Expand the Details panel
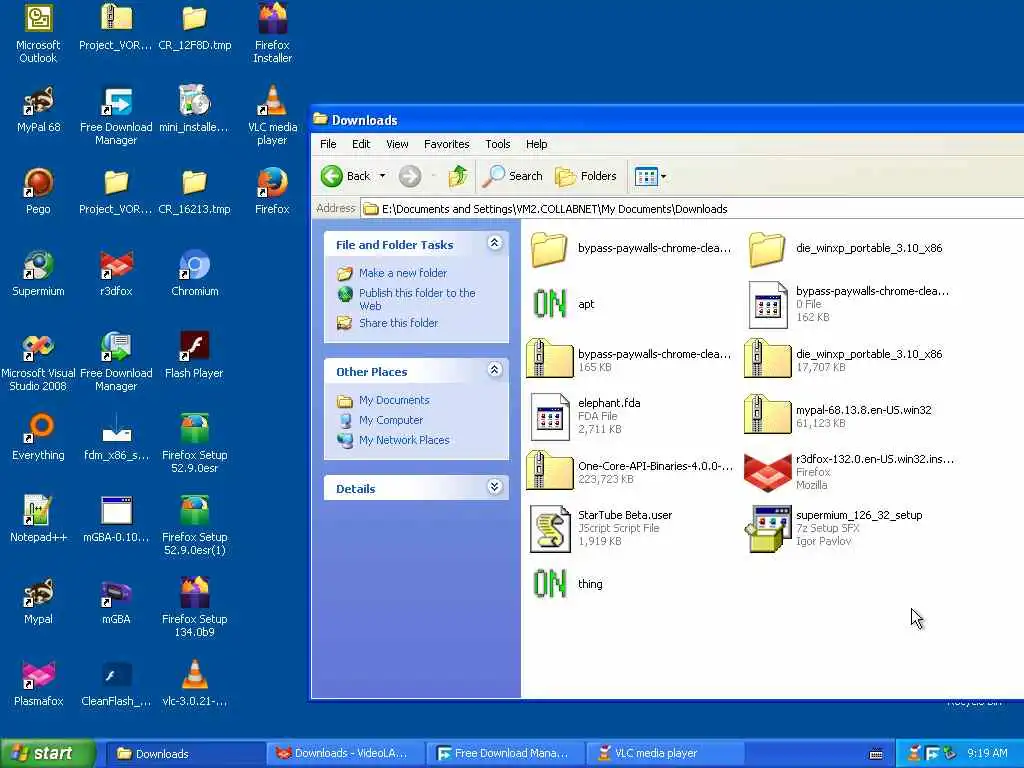The image size is (1024, 768). 494,487
